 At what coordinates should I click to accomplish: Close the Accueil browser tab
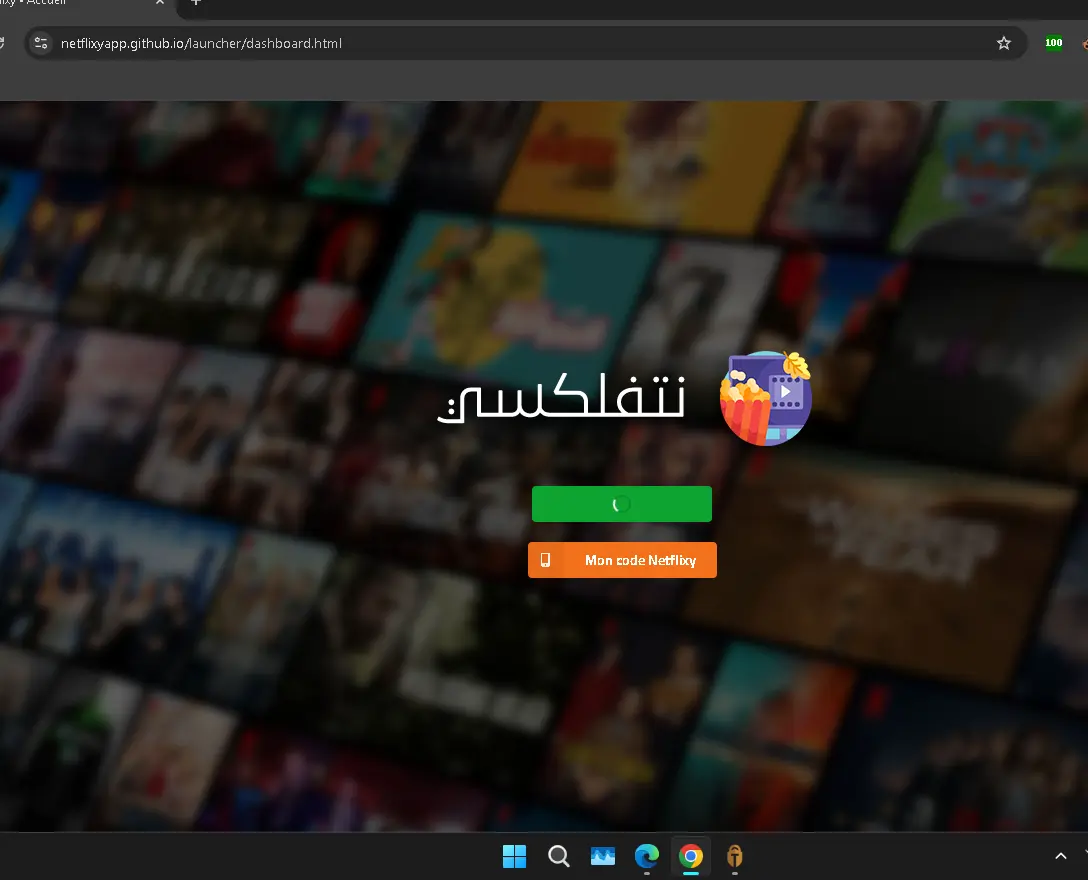tap(160, 2)
